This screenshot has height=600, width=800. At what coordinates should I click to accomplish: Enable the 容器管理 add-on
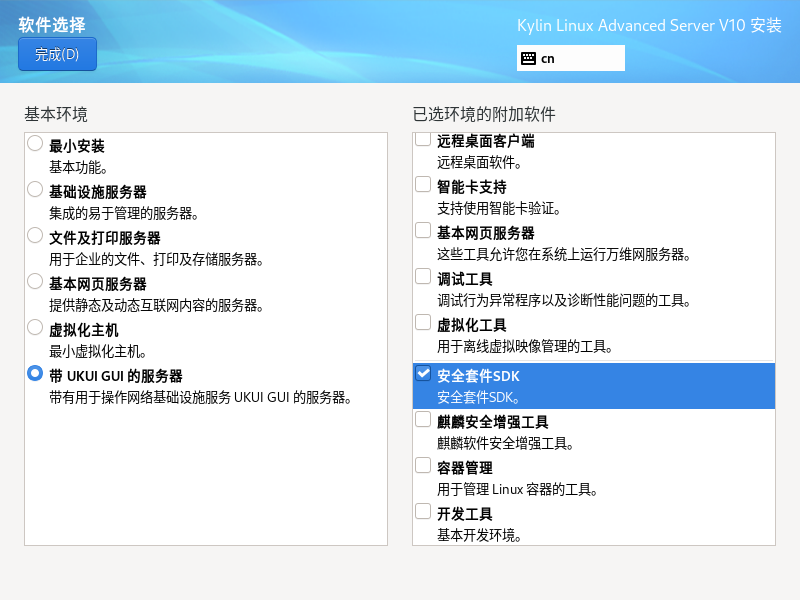coord(422,465)
